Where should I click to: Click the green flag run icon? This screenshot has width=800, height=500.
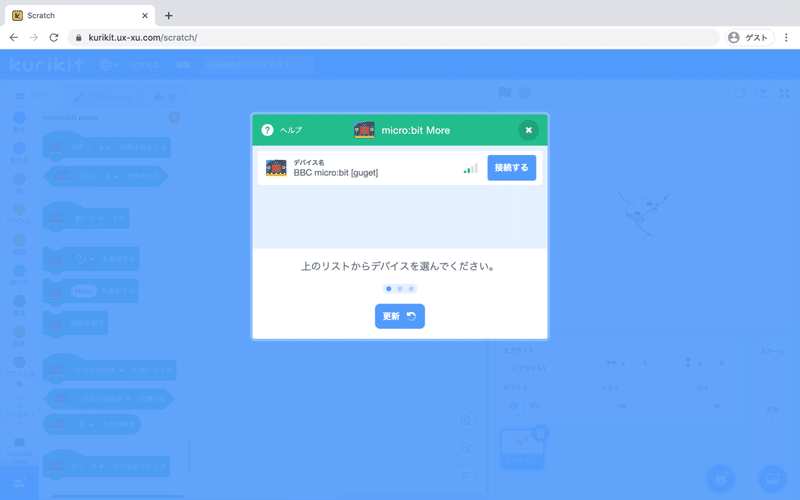pyautogui.click(x=505, y=93)
